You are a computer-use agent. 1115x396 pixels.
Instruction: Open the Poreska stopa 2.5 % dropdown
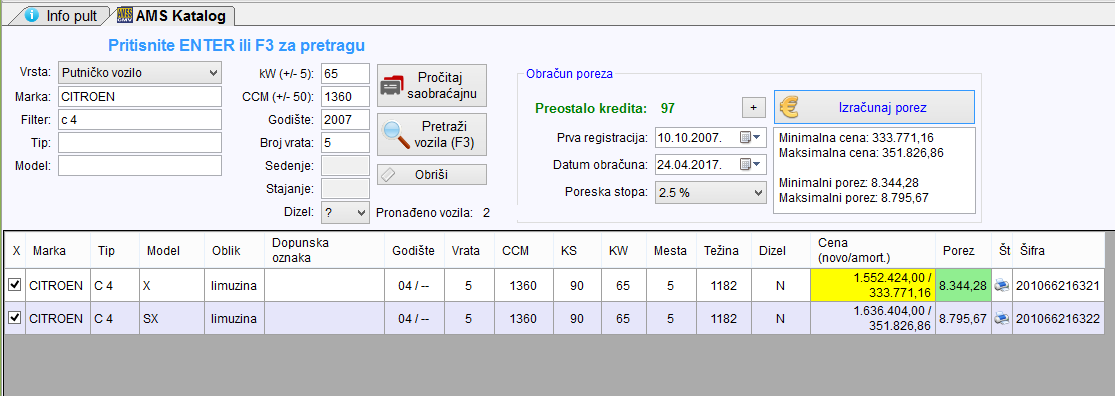click(x=710, y=193)
